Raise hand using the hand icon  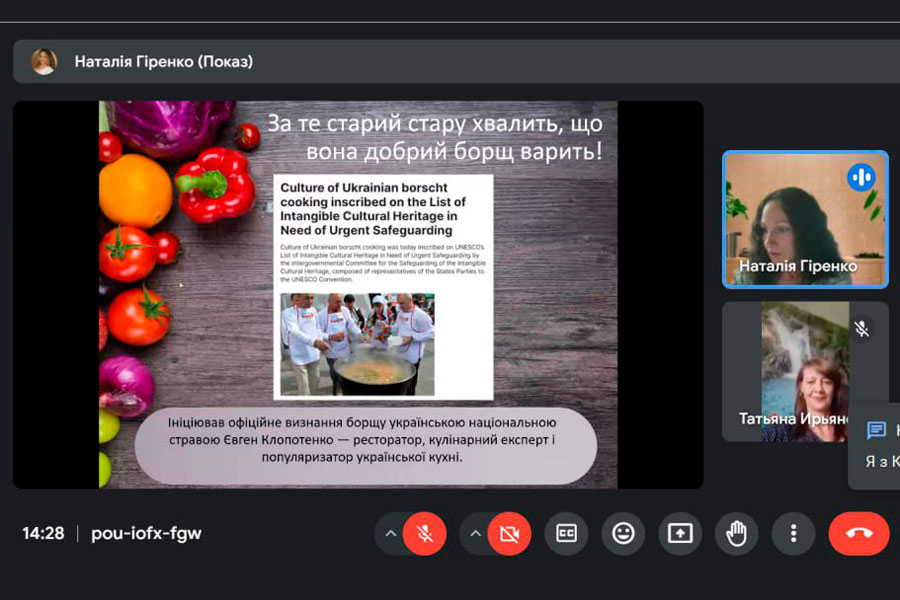pos(736,533)
